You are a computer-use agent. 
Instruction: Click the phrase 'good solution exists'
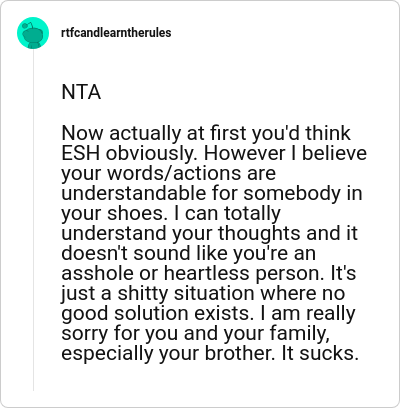(x=153, y=313)
